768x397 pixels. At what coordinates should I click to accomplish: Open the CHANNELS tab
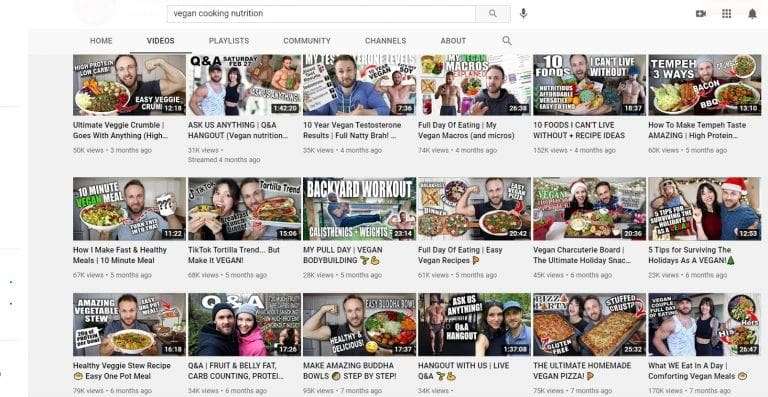(x=385, y=41)
